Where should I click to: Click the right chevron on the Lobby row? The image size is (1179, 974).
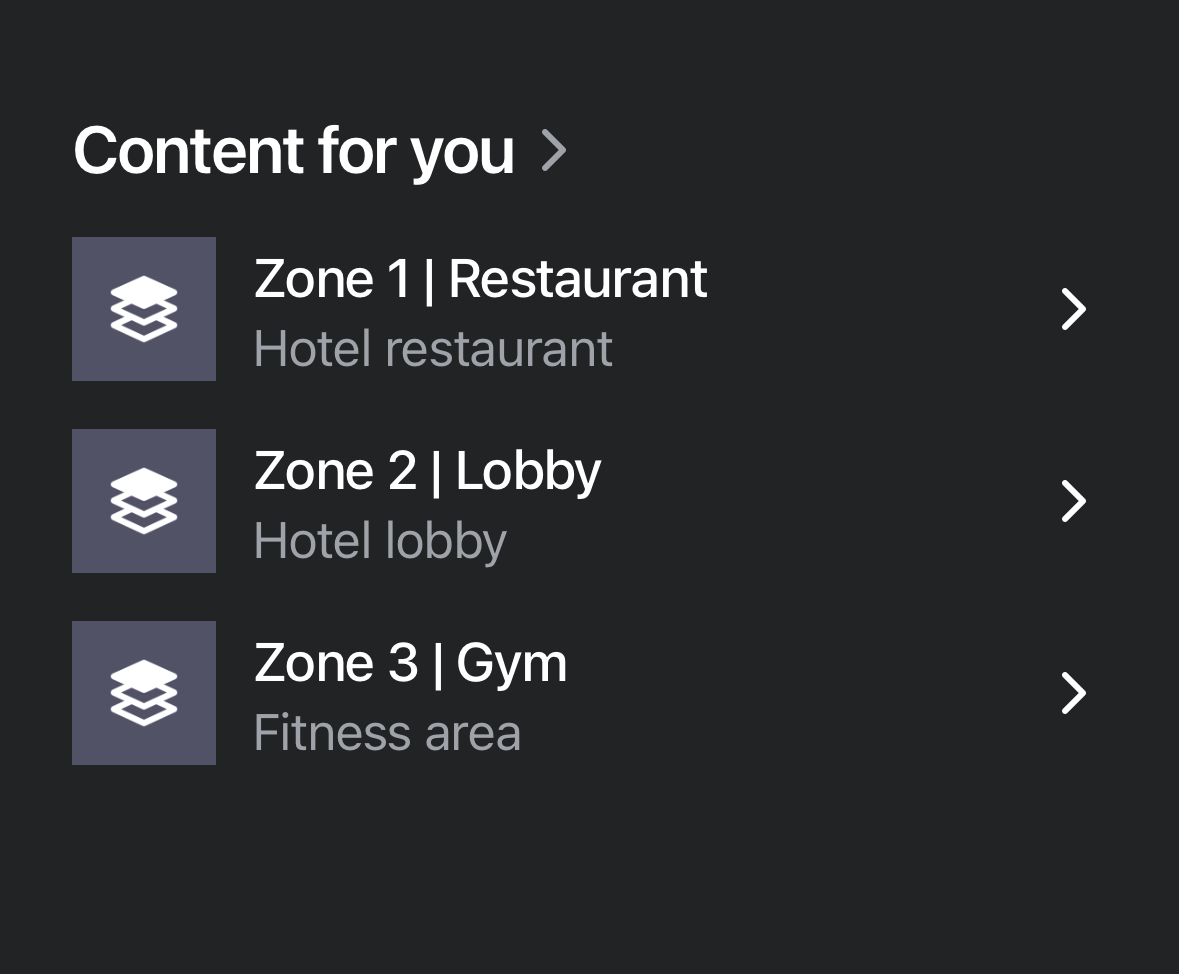coord(1073,501)
